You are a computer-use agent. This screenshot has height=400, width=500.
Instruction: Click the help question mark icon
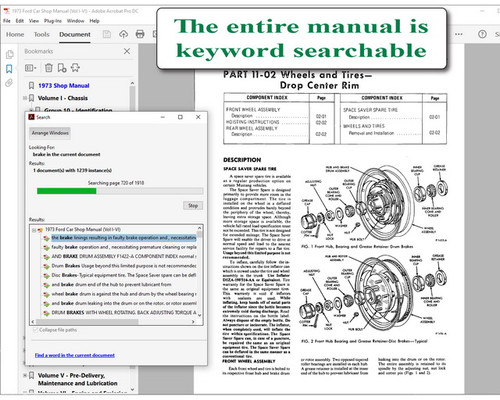click(x=482, y=34)
